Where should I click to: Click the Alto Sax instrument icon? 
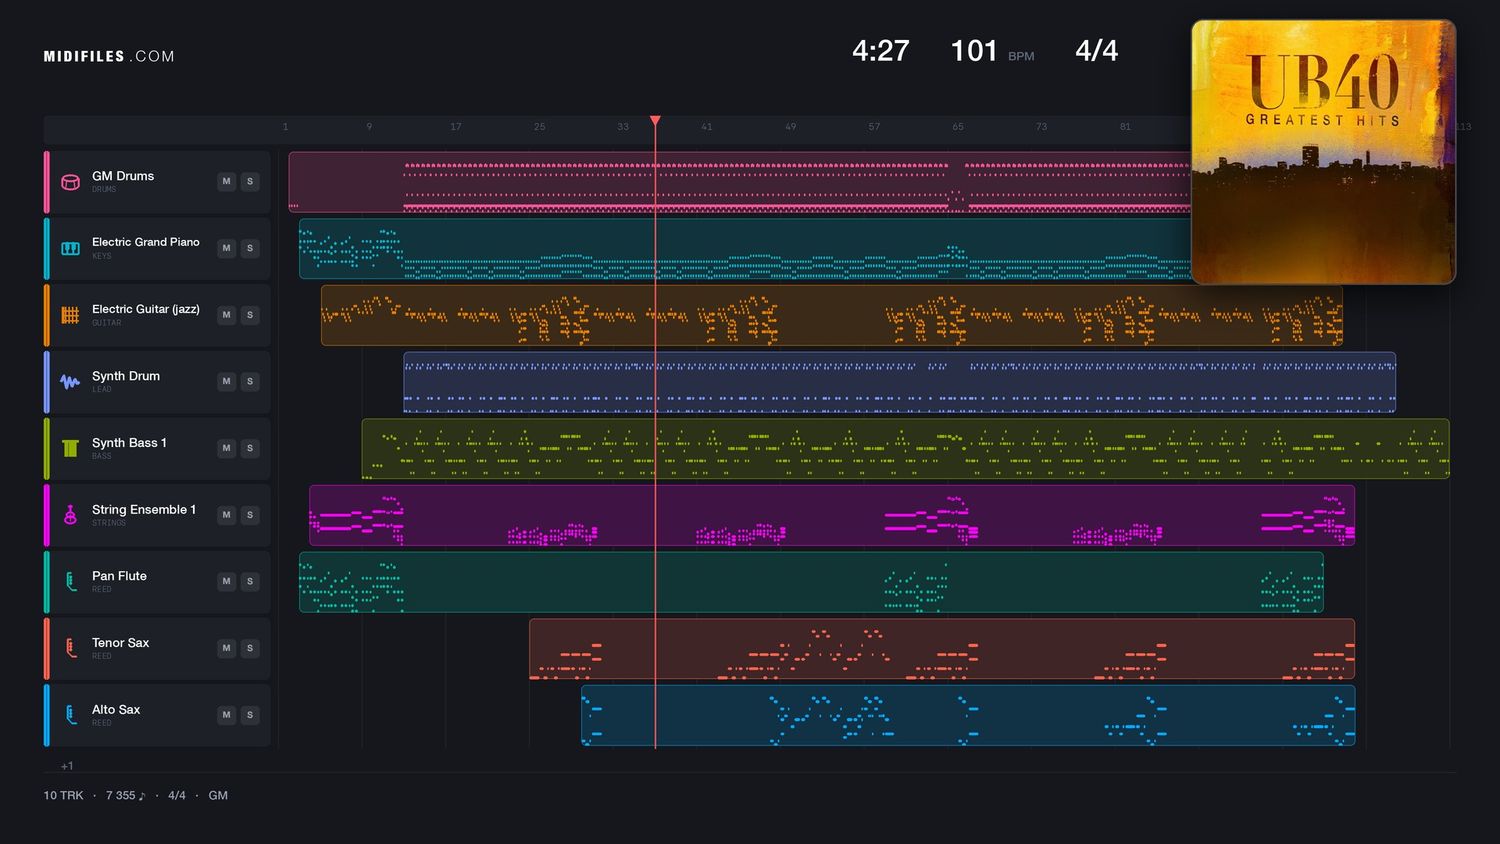point(70,715)
